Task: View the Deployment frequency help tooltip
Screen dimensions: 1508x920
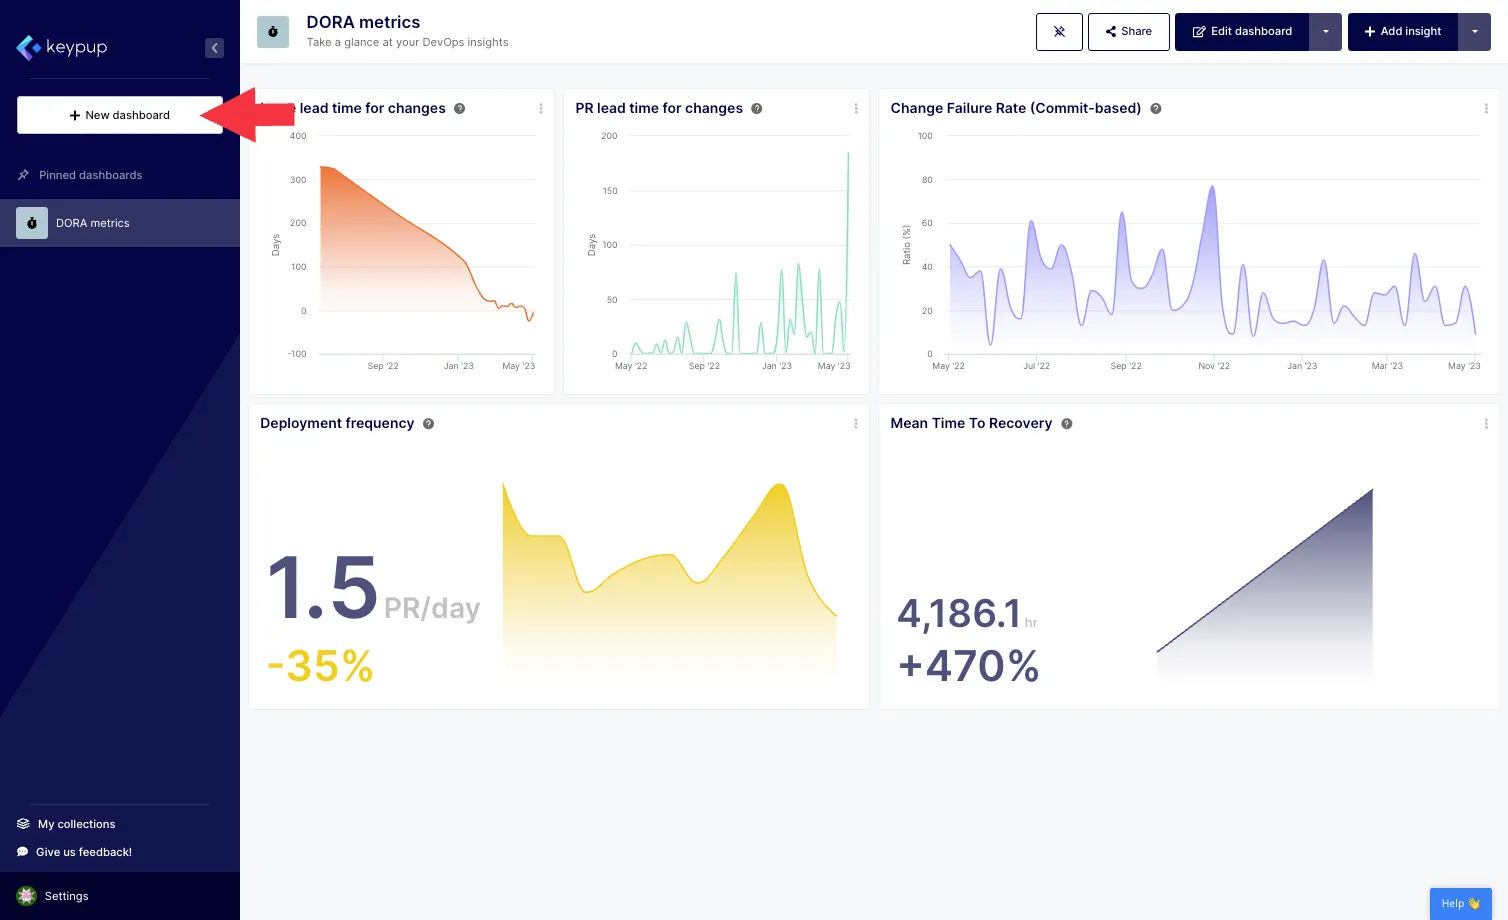Action: tap(428, 423)
